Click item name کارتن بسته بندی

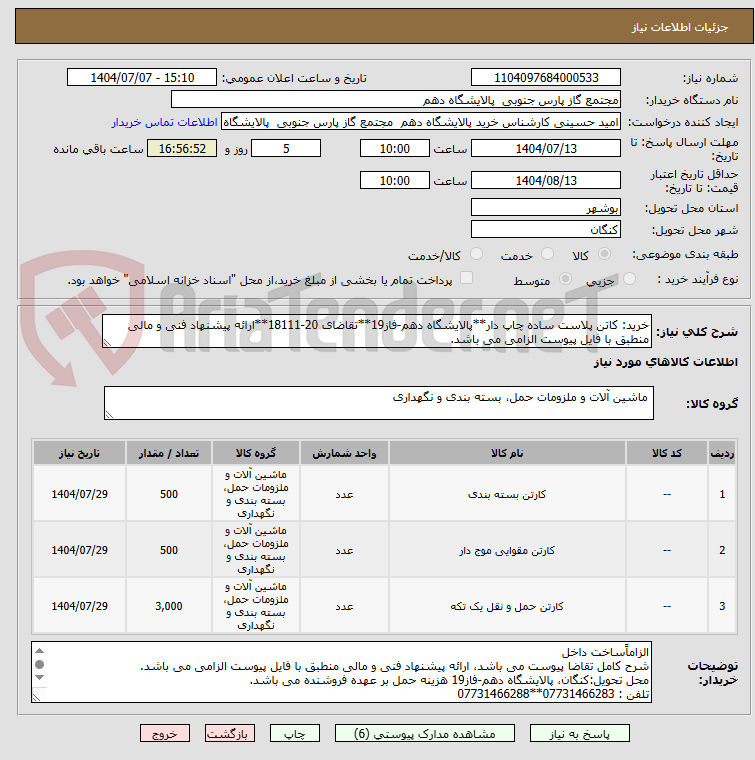507,494
